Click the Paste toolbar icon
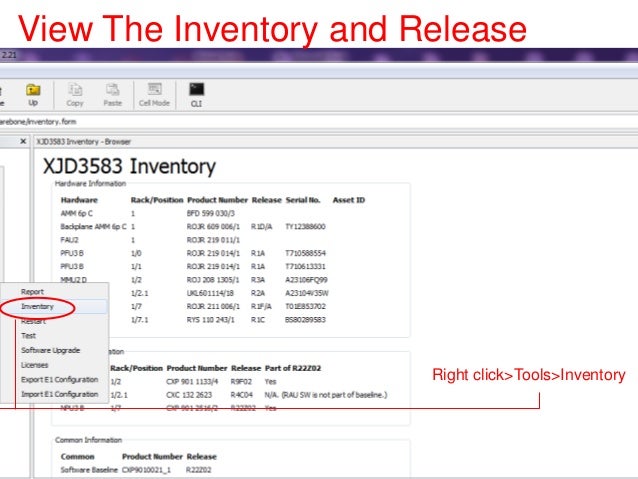Image resolution: width=638 pixels, height=479 pixels. pos(113,95)
